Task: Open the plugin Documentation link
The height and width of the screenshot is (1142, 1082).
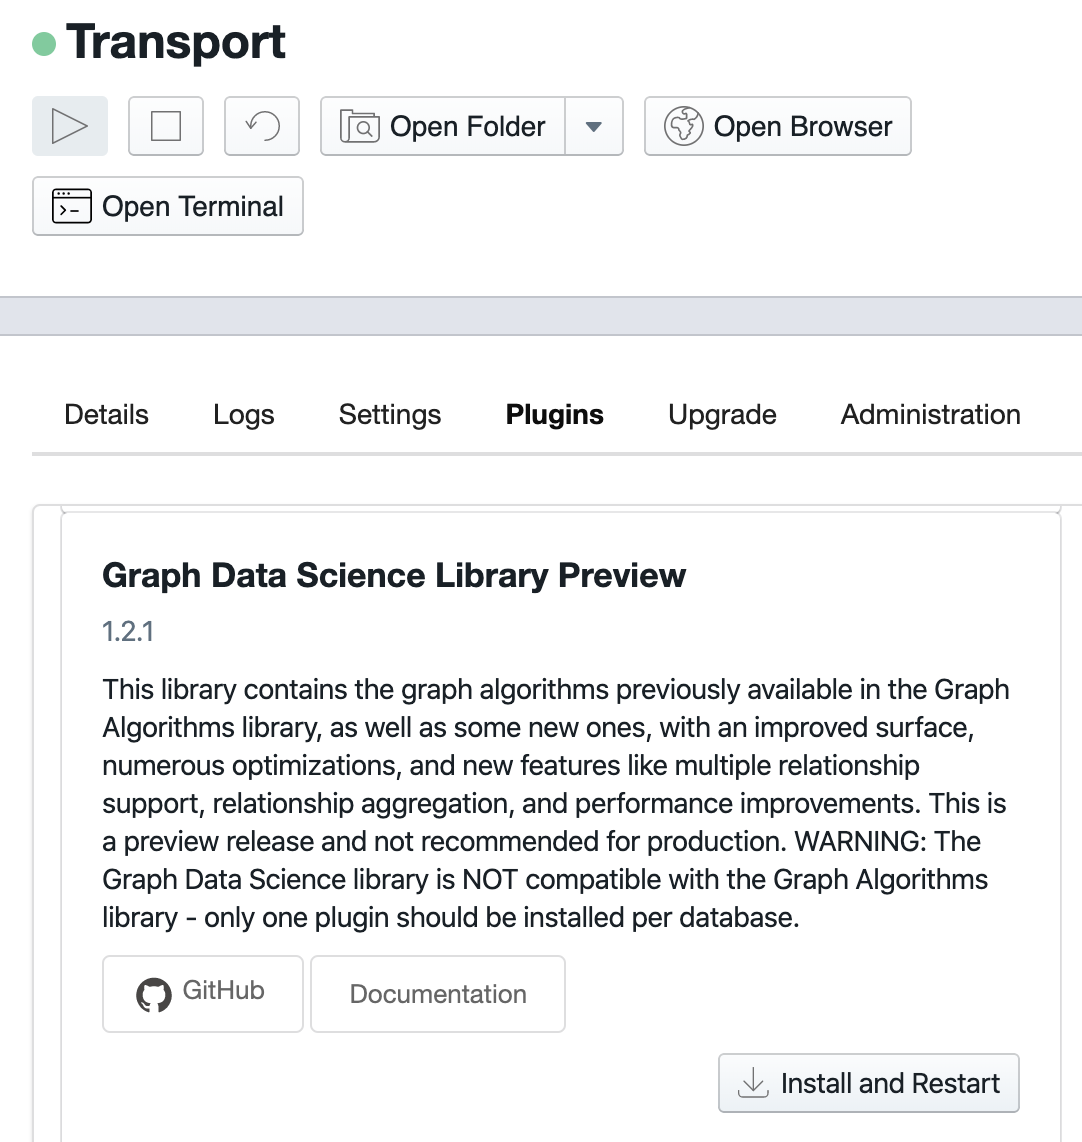Action: click(x=438, y=994)
